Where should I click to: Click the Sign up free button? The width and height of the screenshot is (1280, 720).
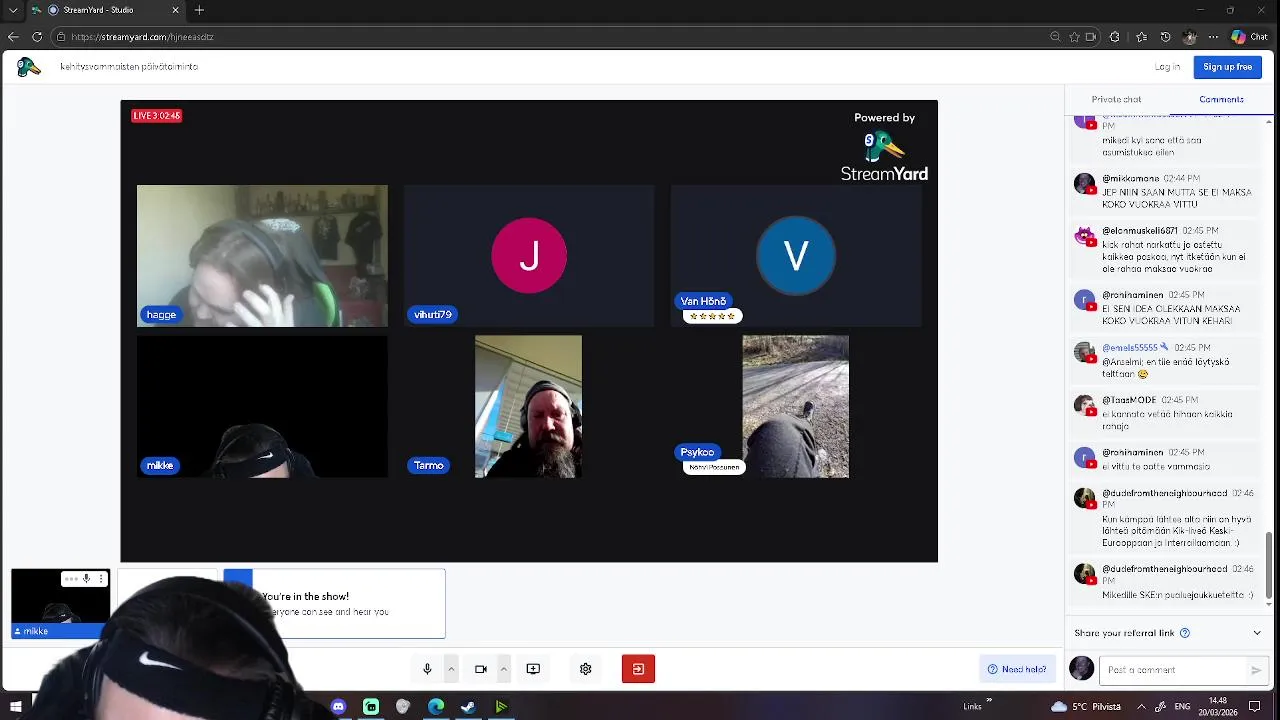(x=1227, y=67)
